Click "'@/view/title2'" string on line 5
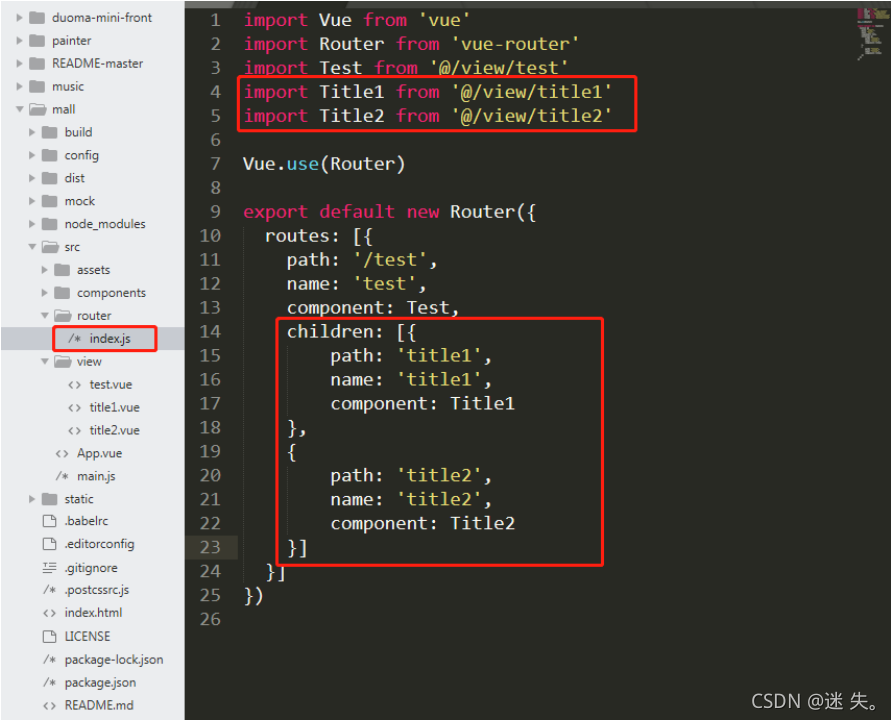 pos(531,116)
